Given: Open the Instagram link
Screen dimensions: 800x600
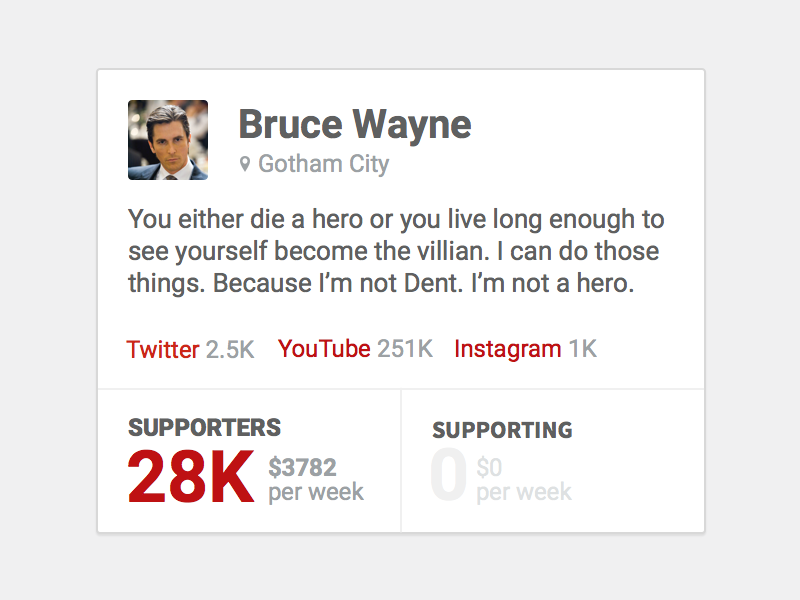Looking at the screenshot, I should coord(508,349).
